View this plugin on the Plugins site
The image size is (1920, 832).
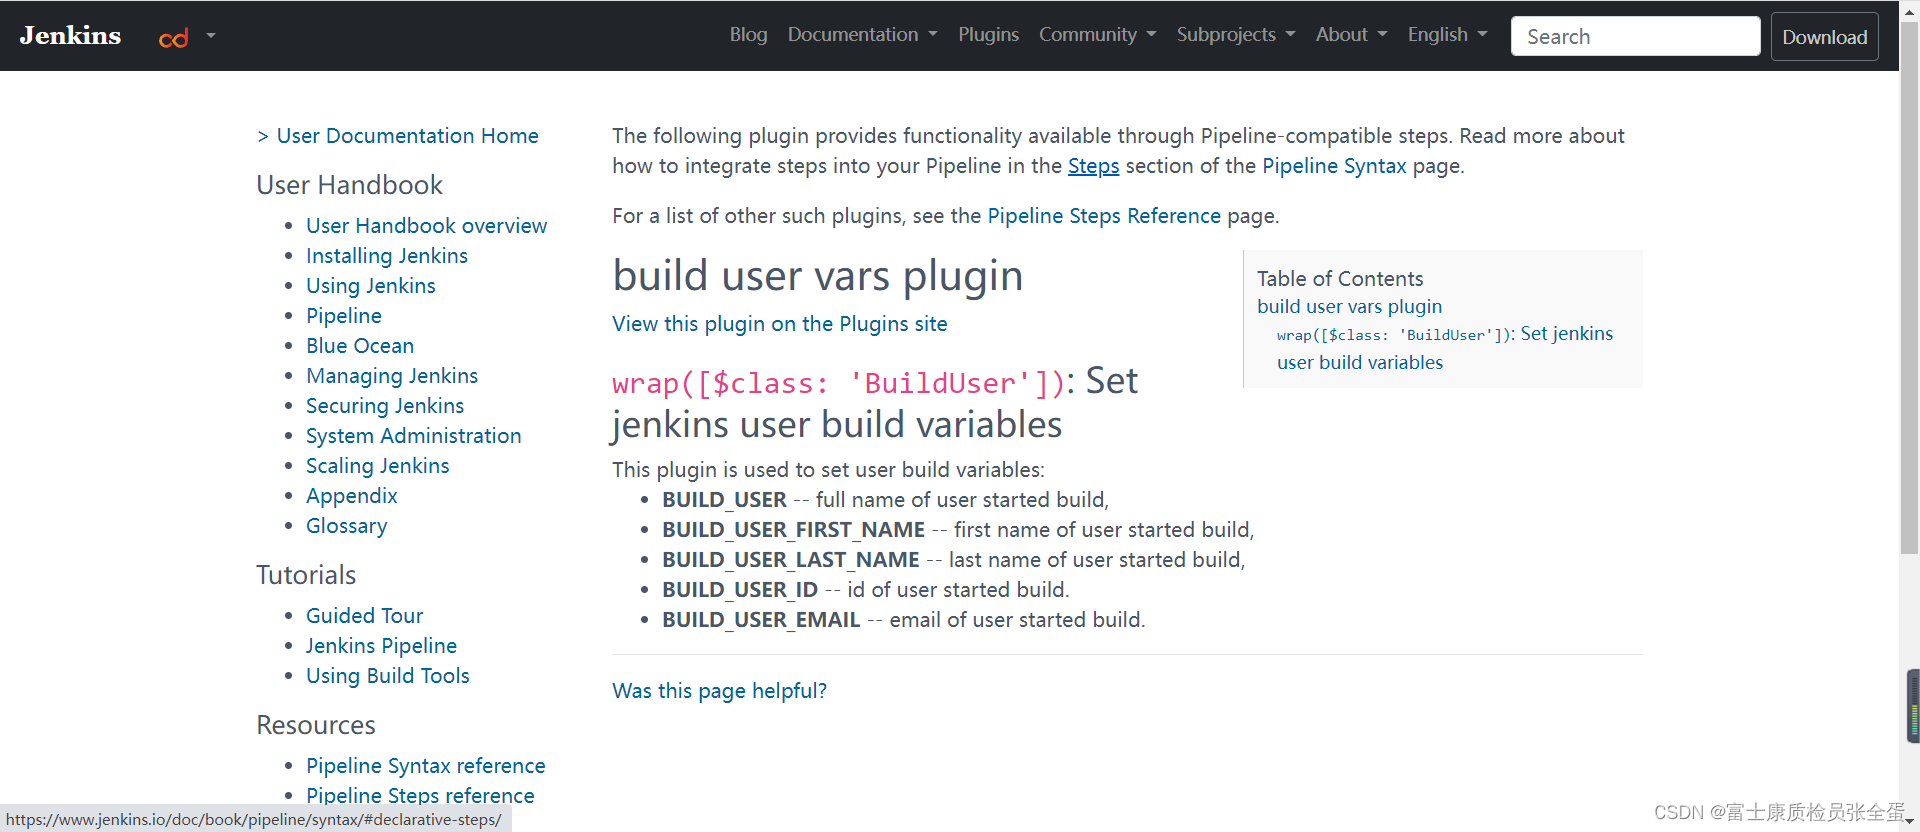[780, 324]
